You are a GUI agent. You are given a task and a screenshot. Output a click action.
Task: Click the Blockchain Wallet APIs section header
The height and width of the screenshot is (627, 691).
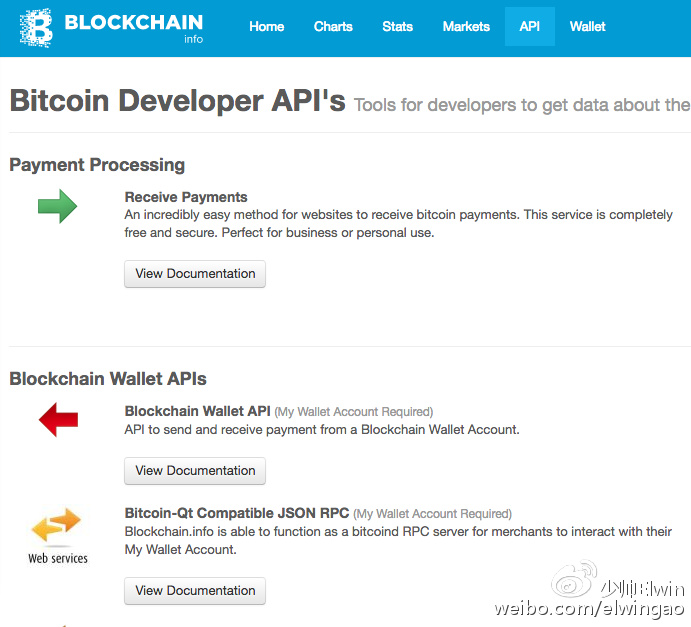tap(108, 378)
